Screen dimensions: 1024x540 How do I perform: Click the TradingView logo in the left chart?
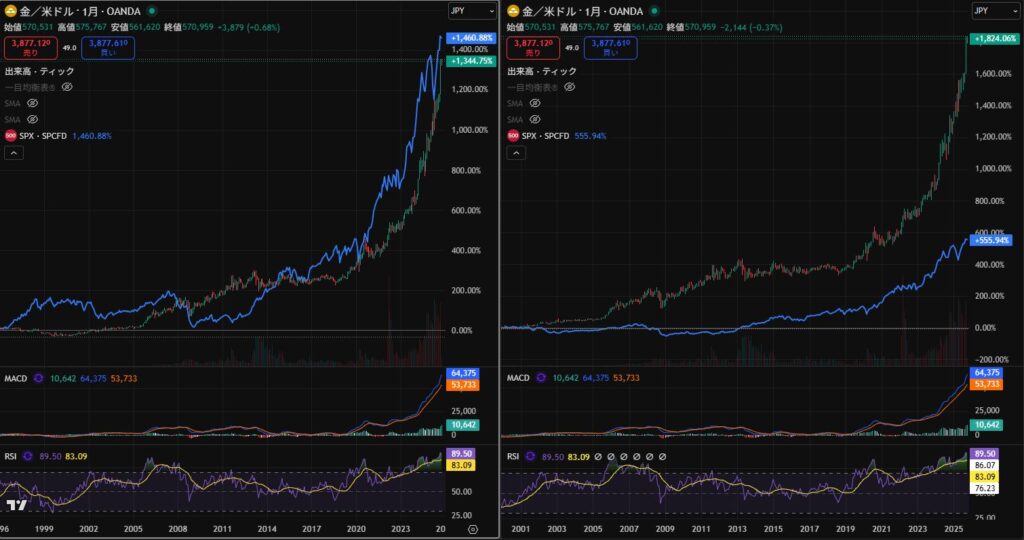click(x=14, y=506)
